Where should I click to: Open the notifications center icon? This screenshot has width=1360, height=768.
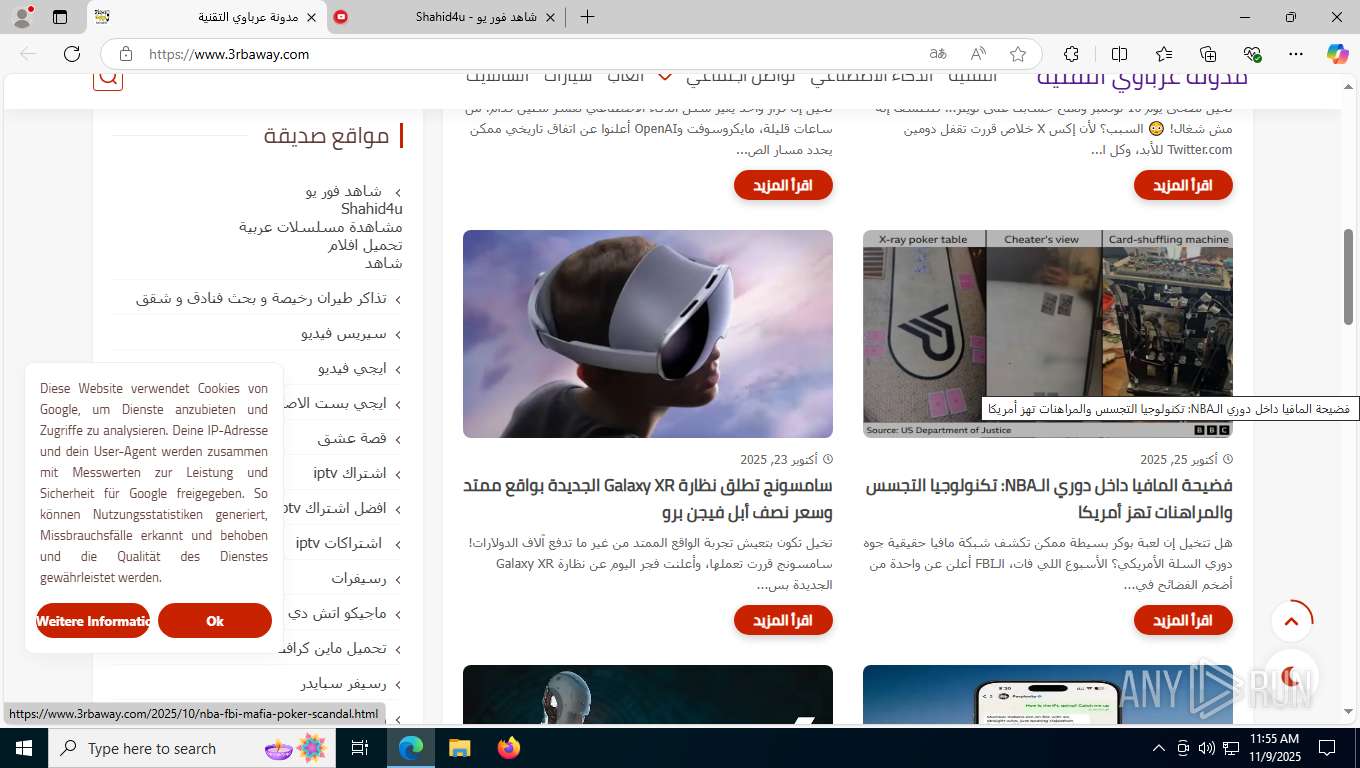coord(1327,748)
